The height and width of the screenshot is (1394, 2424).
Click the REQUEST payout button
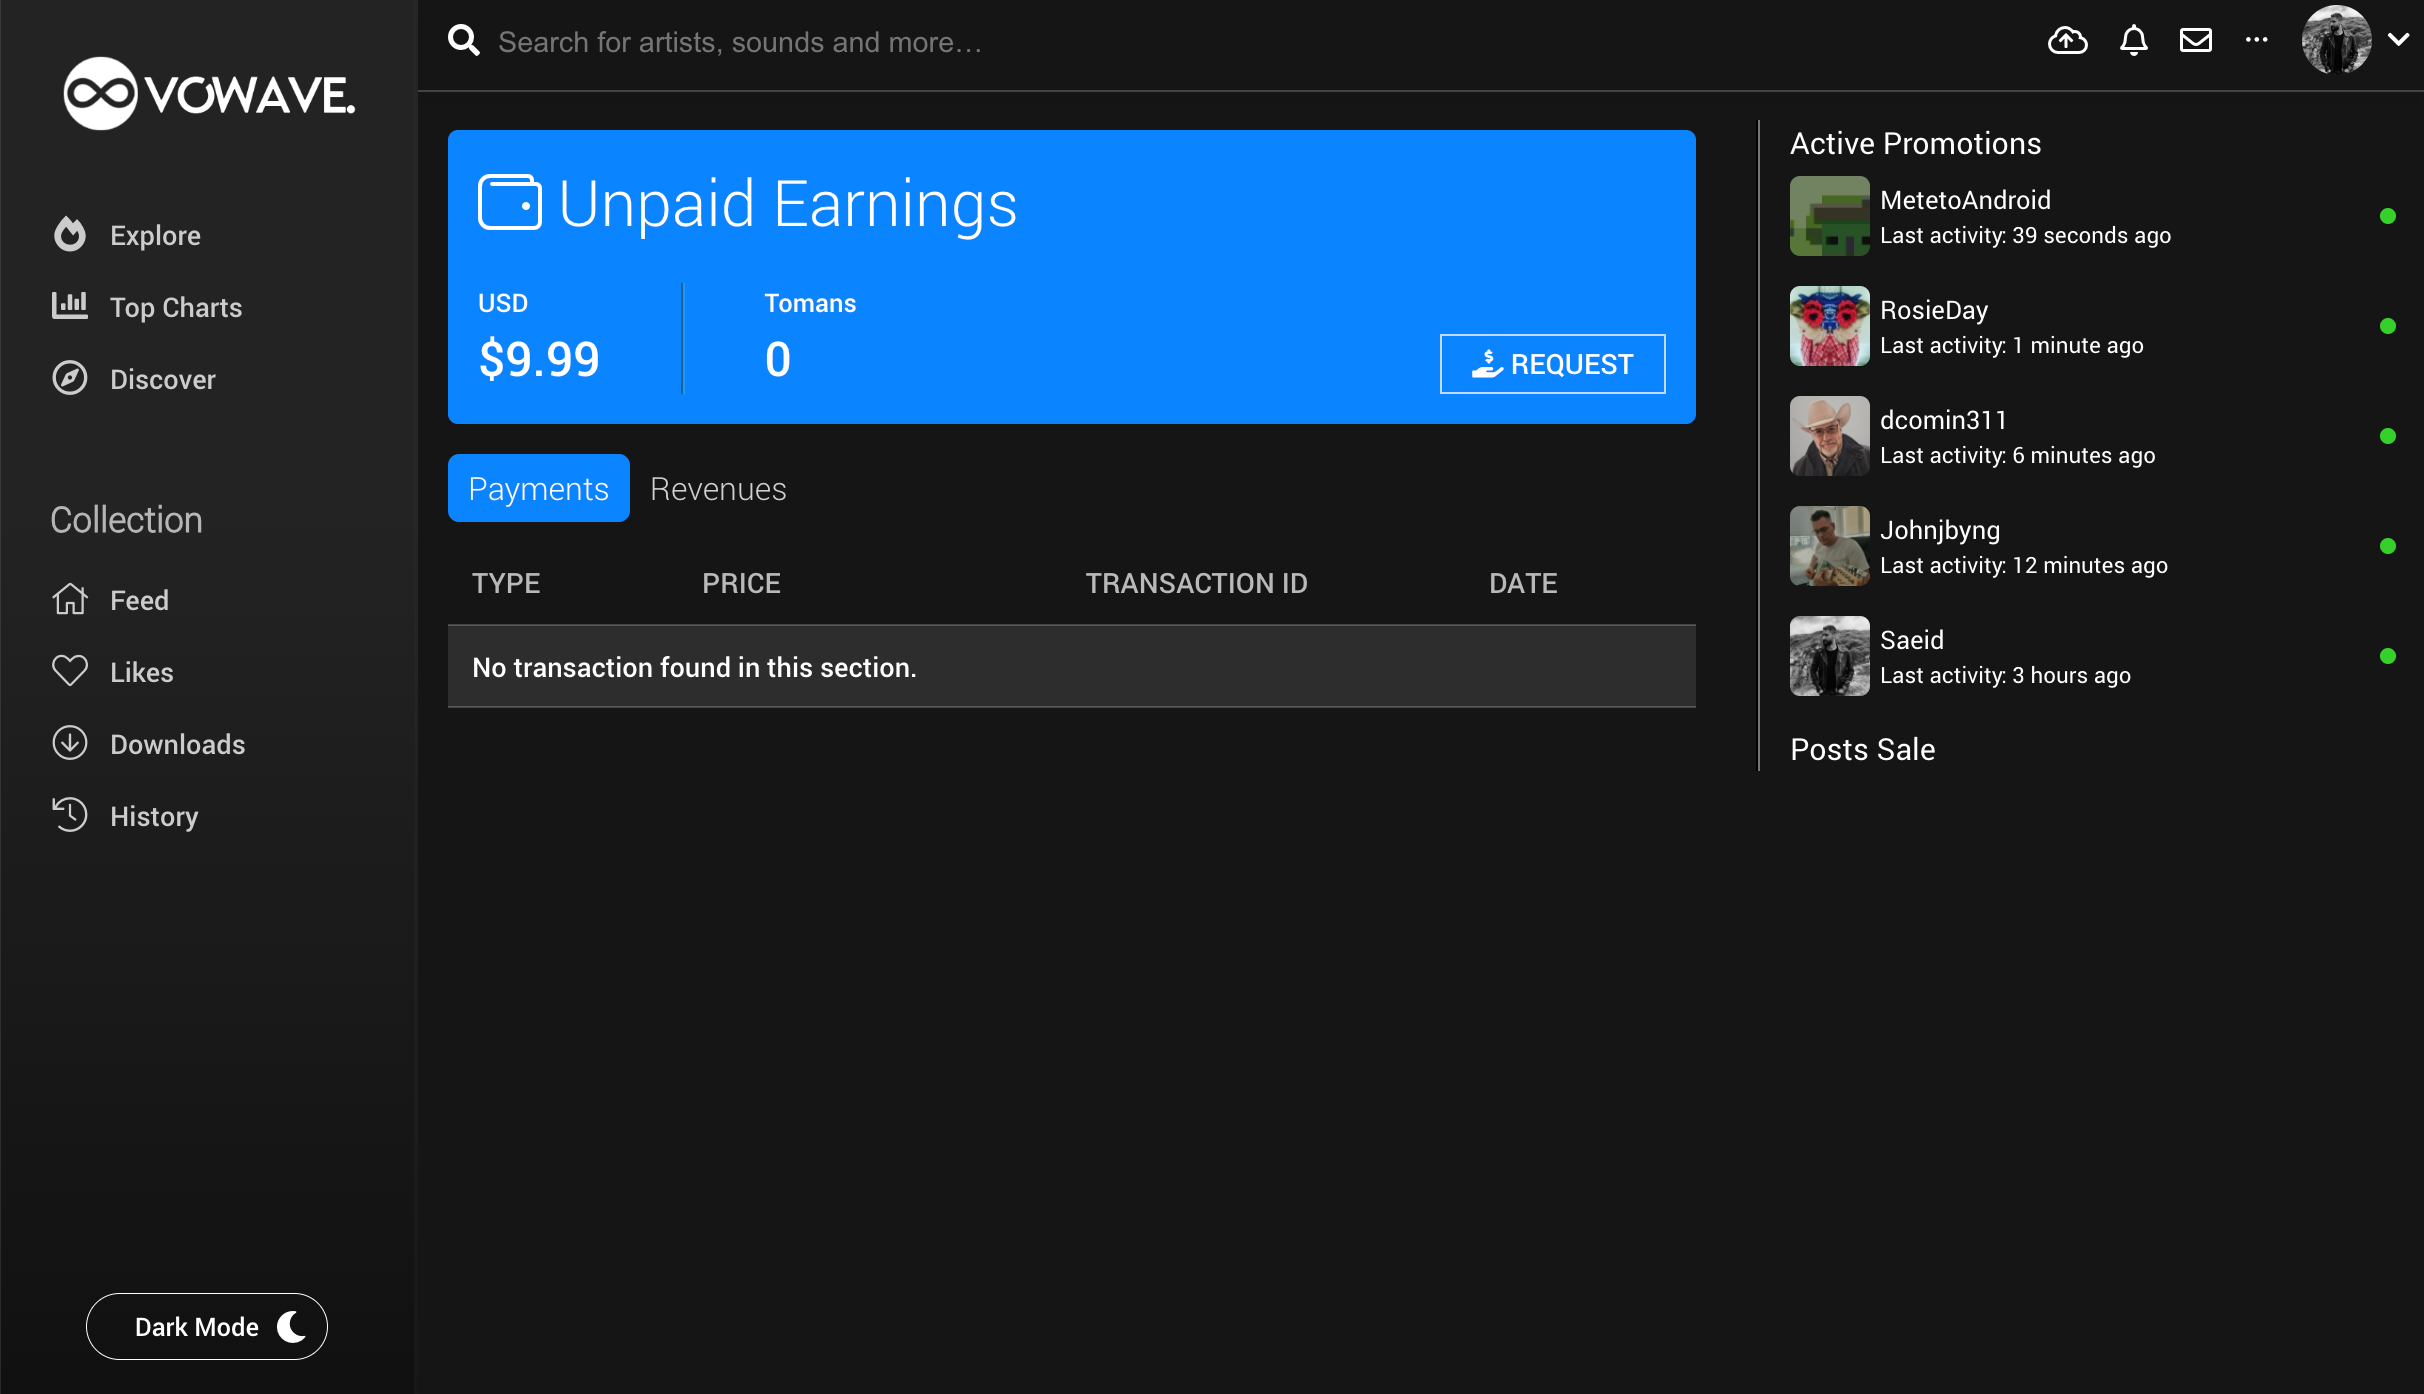coord(1552,364)
